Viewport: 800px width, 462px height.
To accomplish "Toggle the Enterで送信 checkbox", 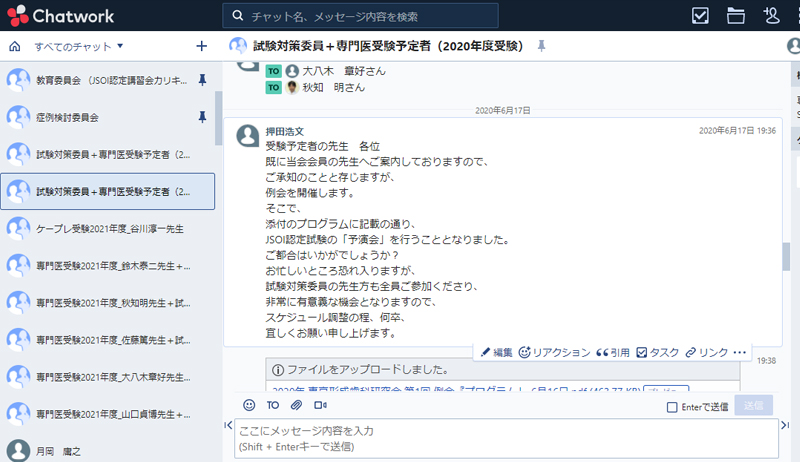I will 673,406.
